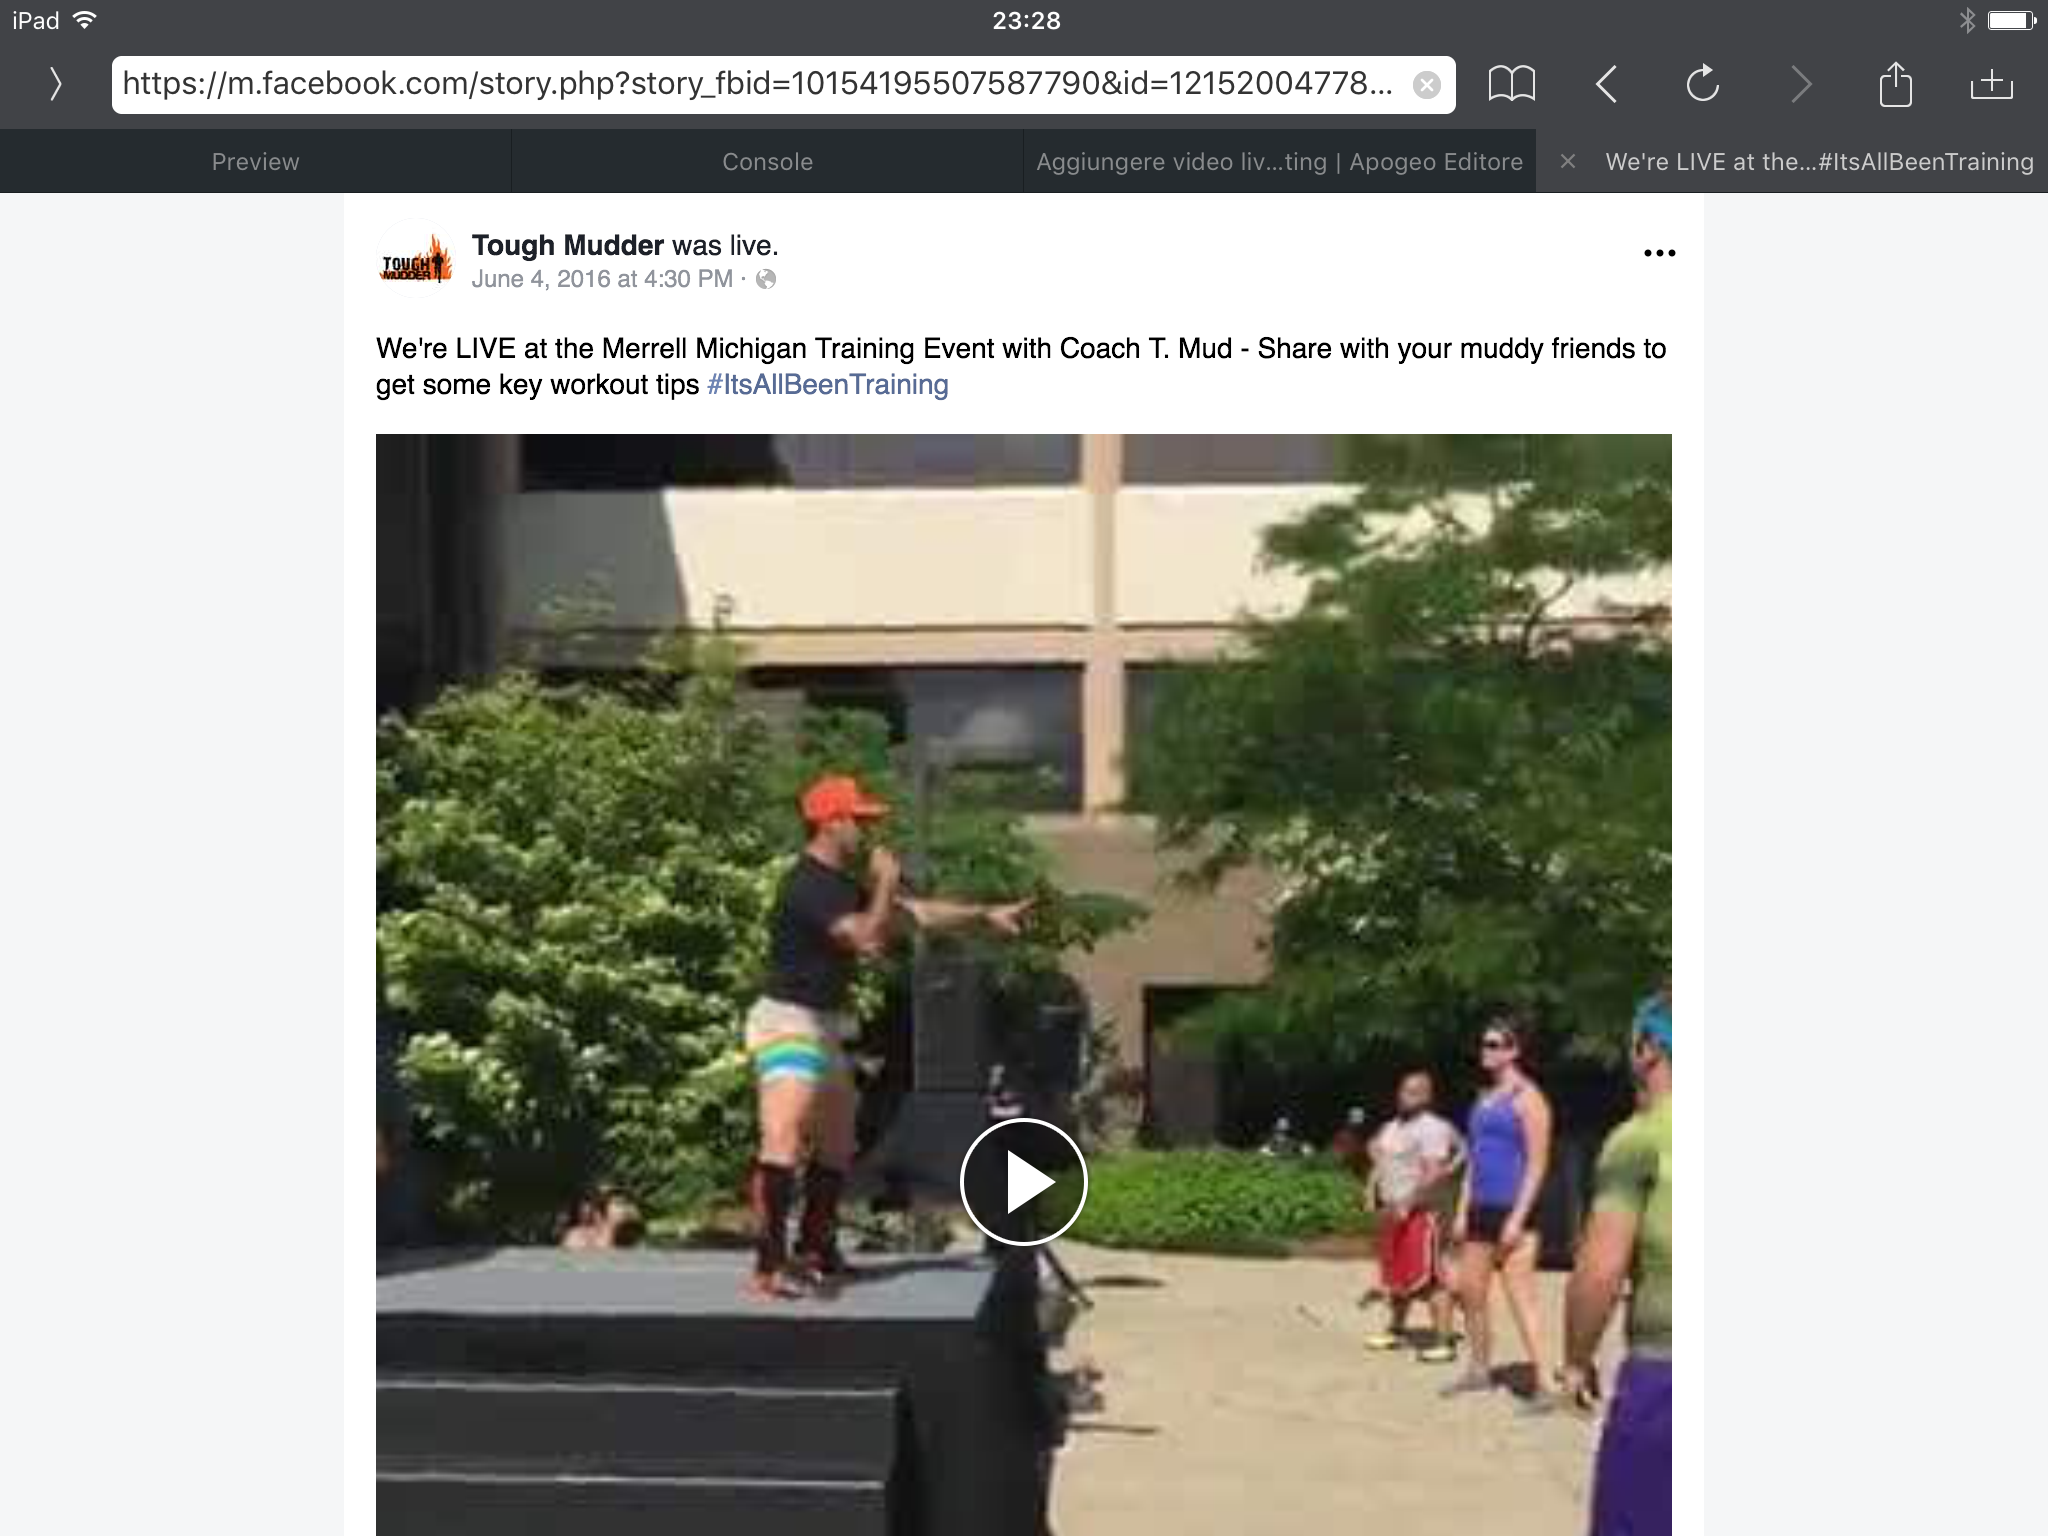Go forward with the right arrow
The image size is (2048, 1536).
pyautogui.click(x=1800, y=84)
